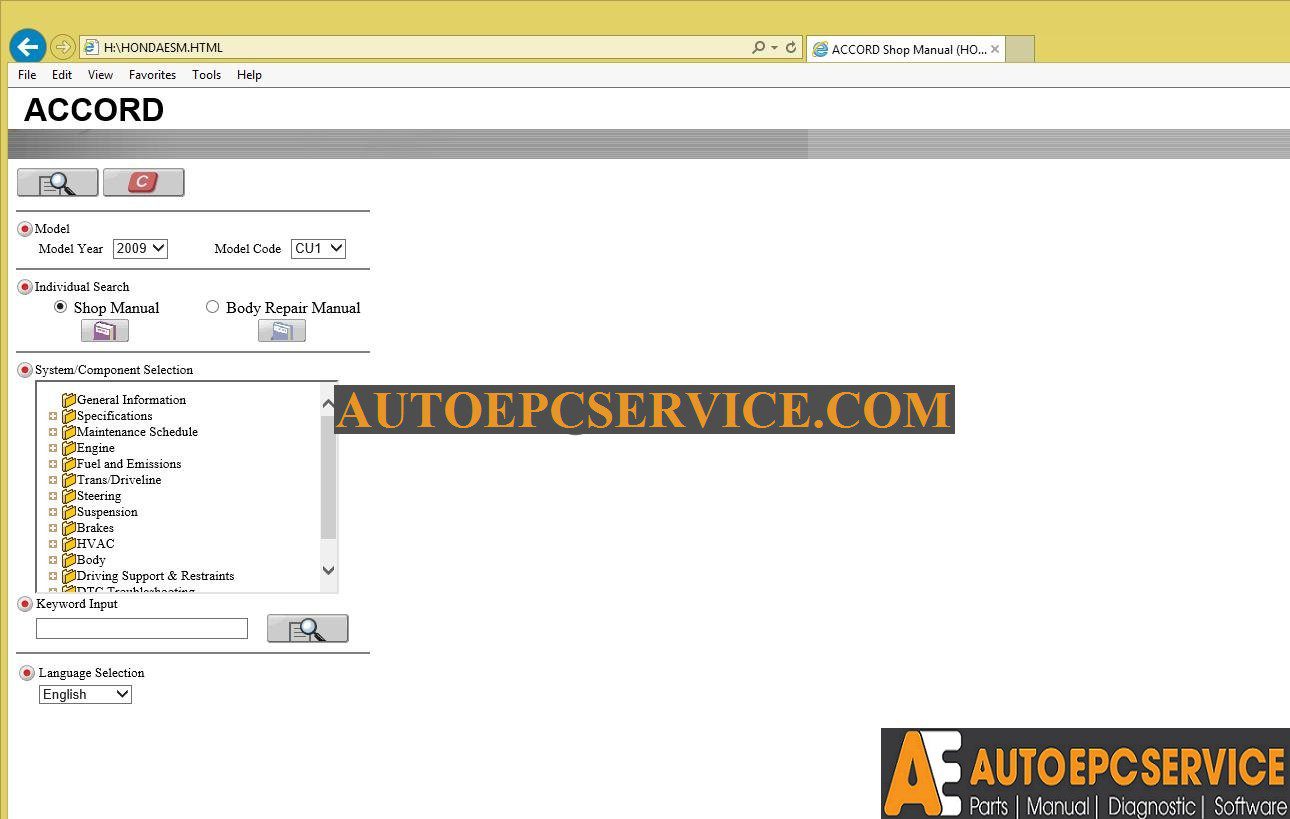Click the HVAC folder icon
The width and height of the screenshot is (1290, 819).
point(69,544)
